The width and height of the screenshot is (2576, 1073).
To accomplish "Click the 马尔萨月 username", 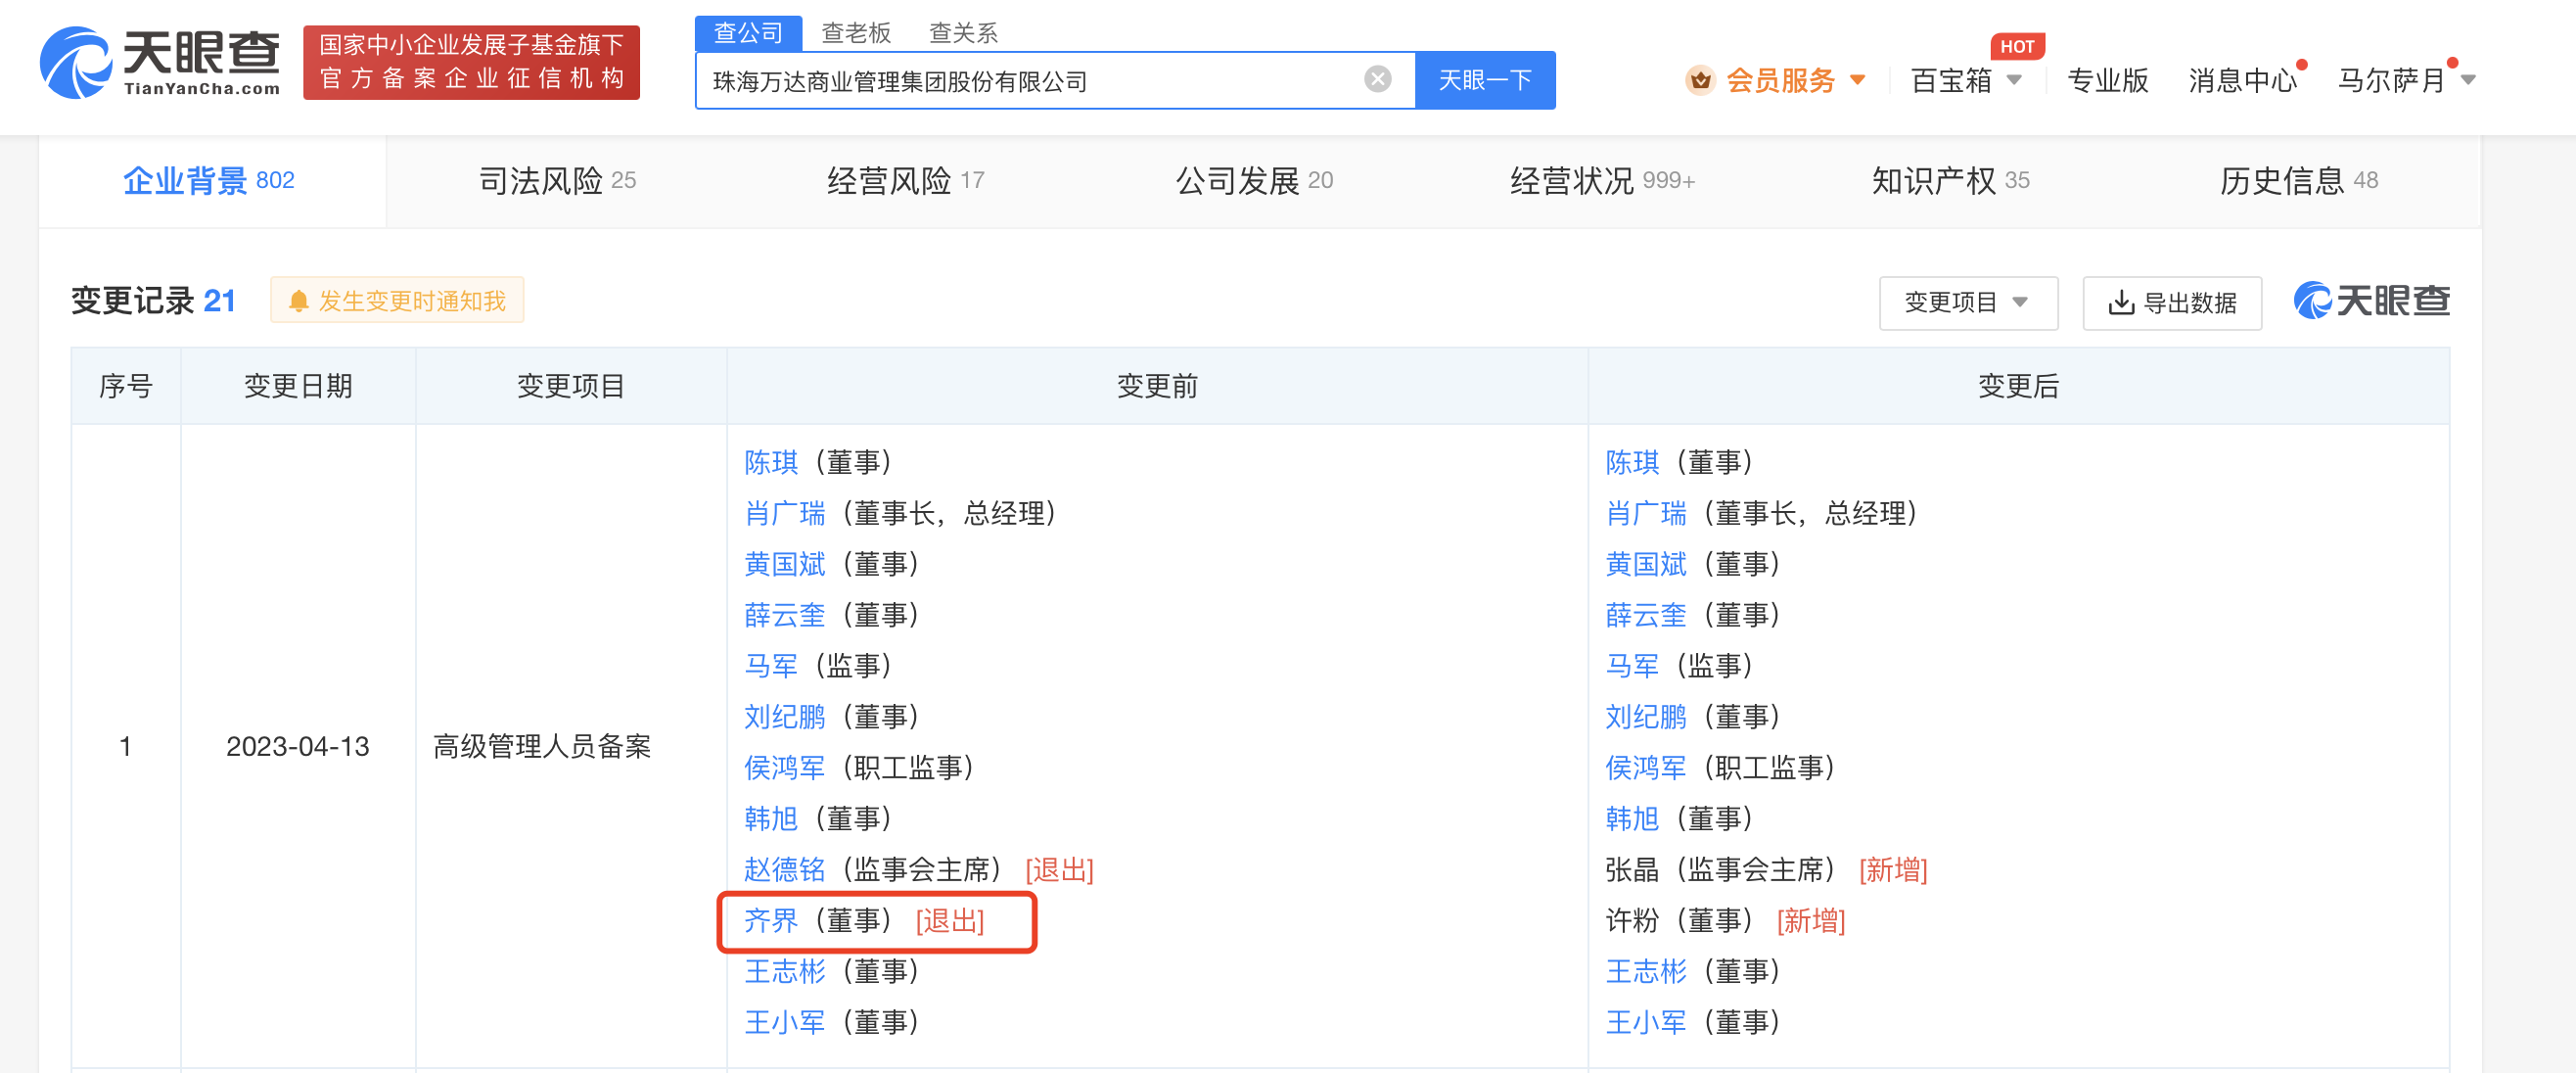I will coord(2391,80).
